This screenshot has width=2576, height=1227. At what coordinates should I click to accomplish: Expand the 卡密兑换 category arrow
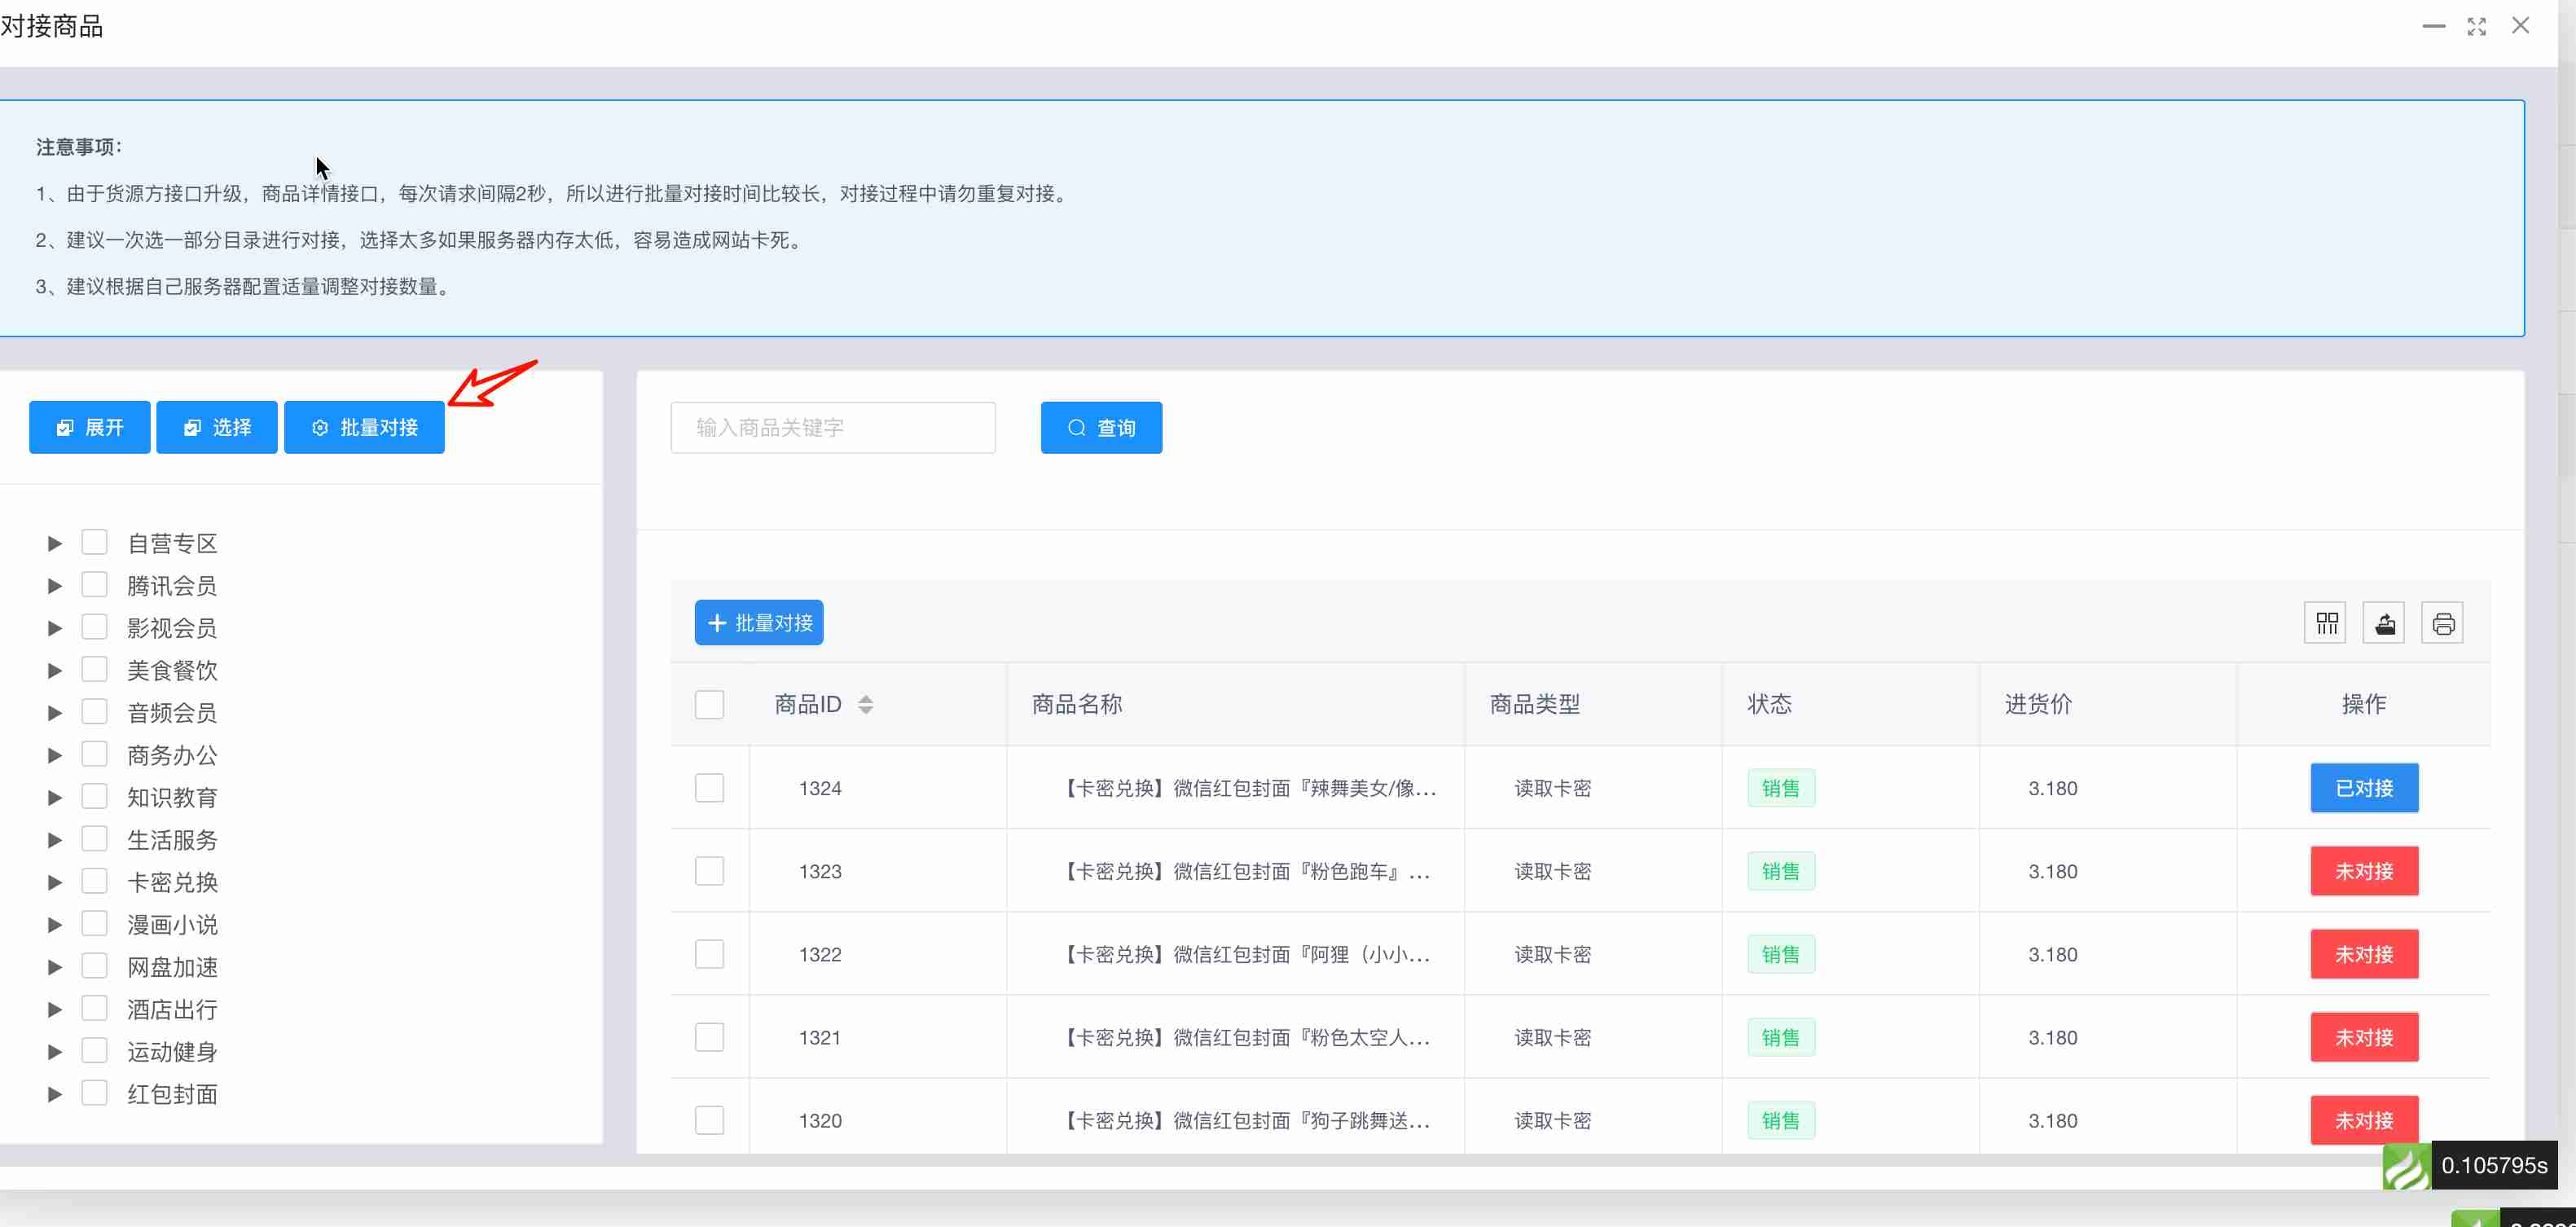pos(55,882)
